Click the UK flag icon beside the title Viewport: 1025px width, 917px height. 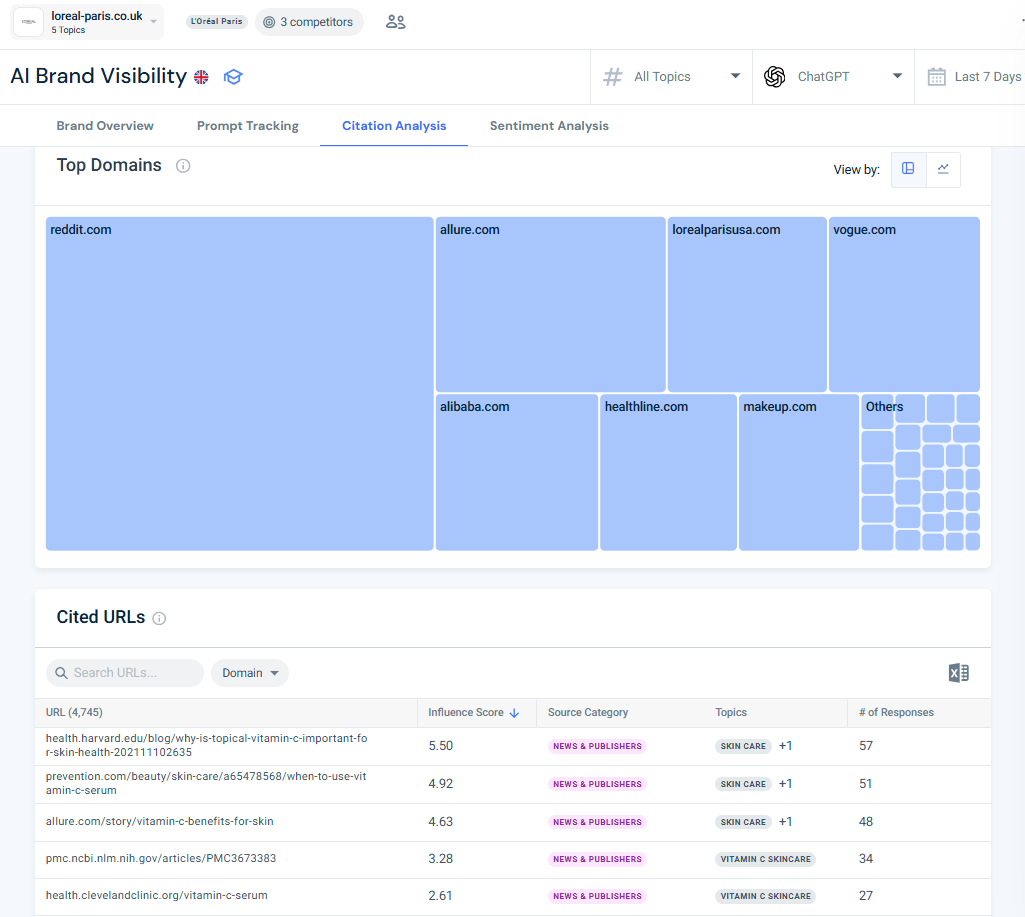pyautogui.click(x=201, y=77)
